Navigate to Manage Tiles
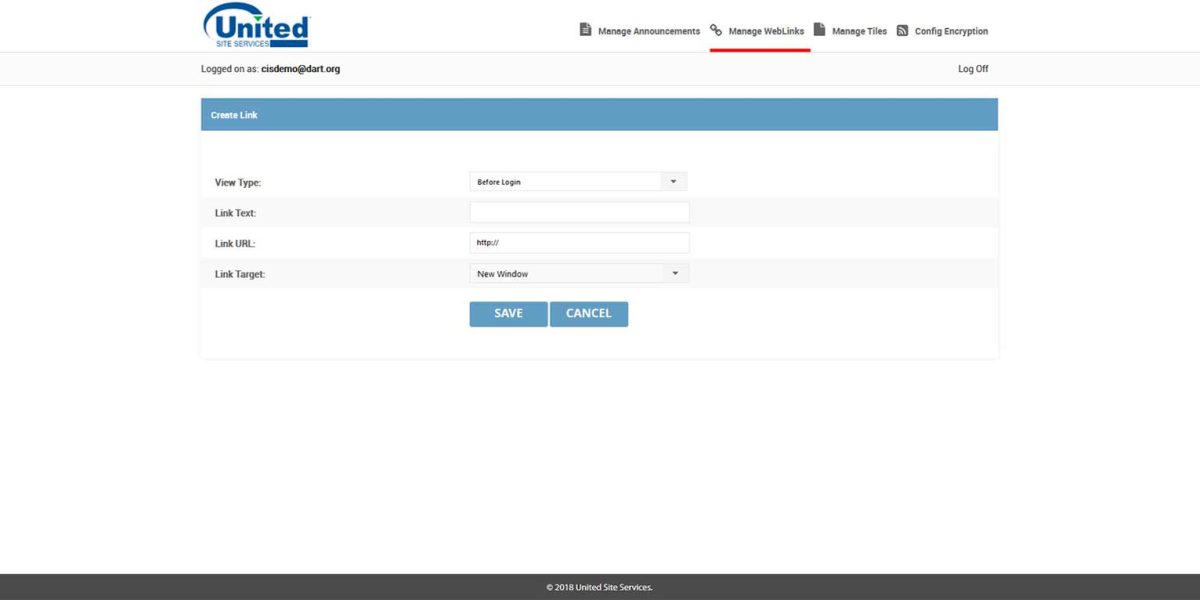Image resolution: width=1200 pixels, height=600 pixels. 858,31
